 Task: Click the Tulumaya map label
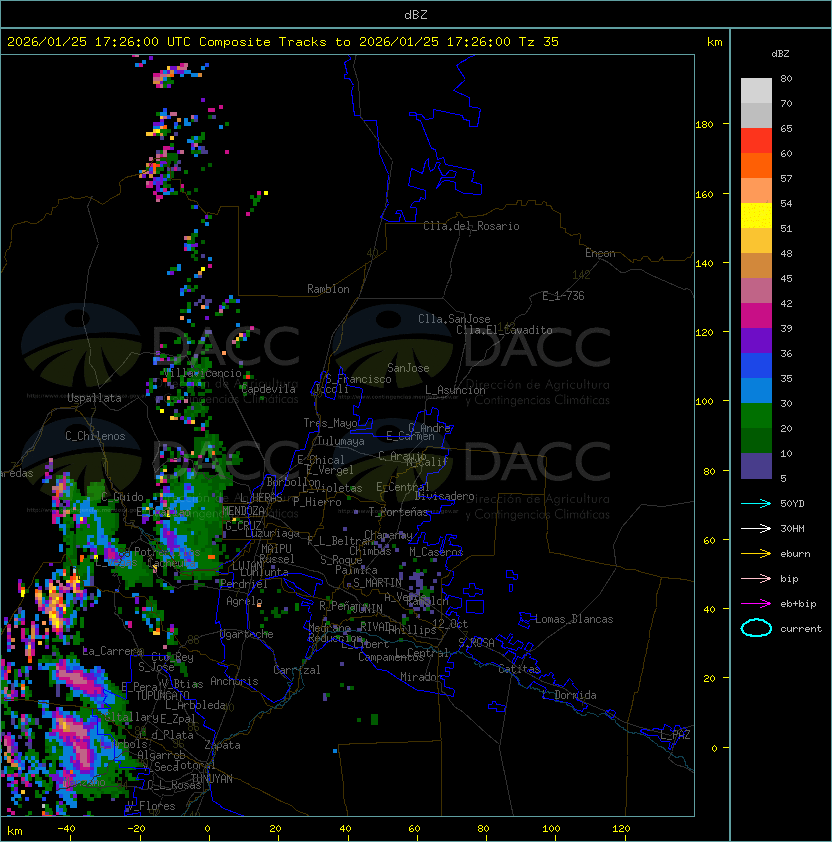341,441
